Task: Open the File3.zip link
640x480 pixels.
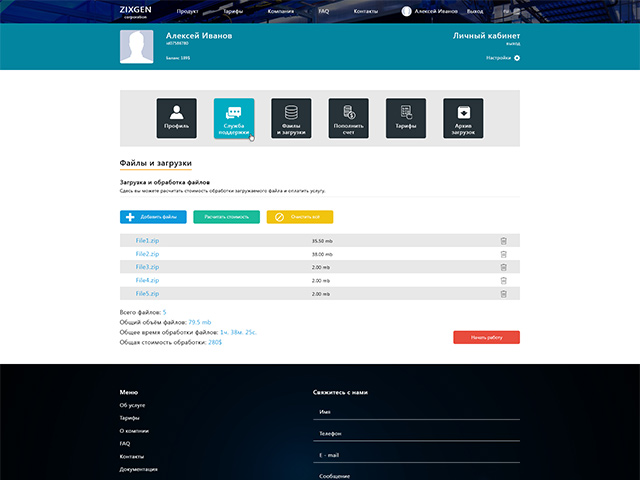Action: (x=147, y=267)
